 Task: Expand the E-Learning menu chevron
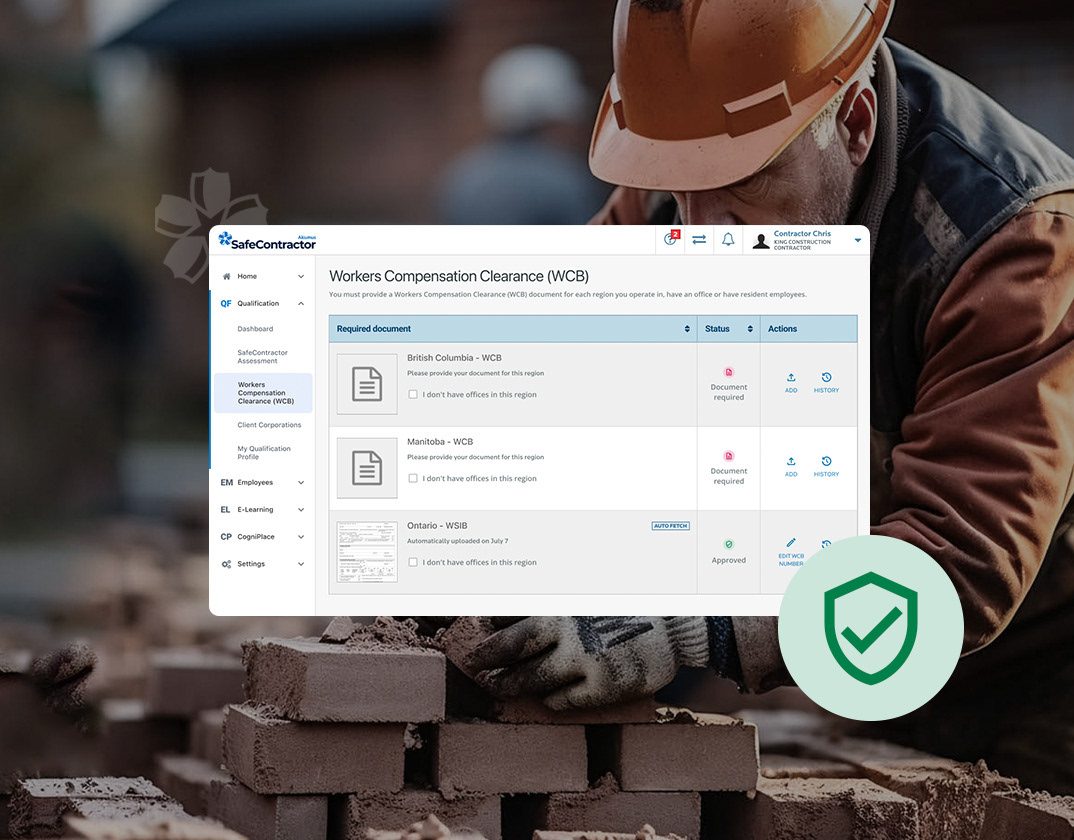tap(301, 510)
